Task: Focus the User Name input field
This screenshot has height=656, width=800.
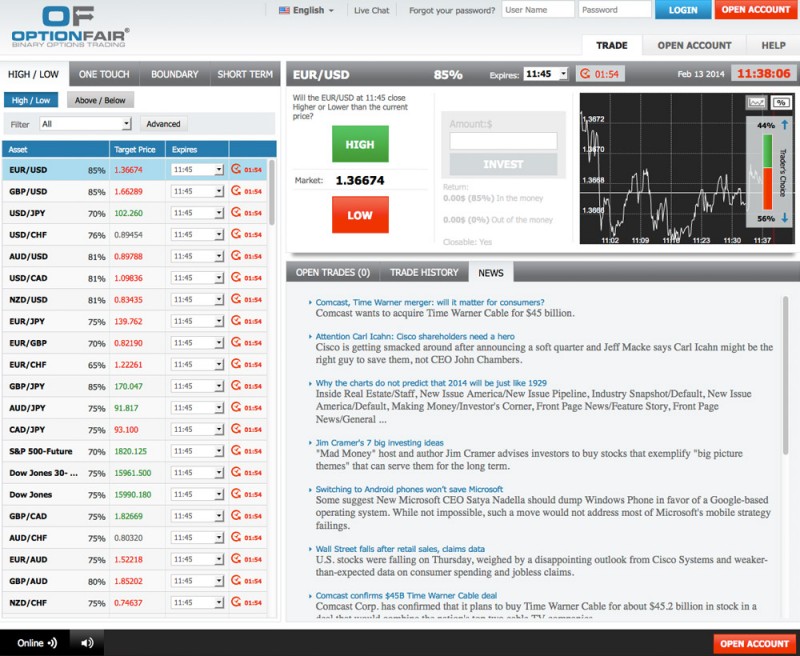Action: [538, 10]
